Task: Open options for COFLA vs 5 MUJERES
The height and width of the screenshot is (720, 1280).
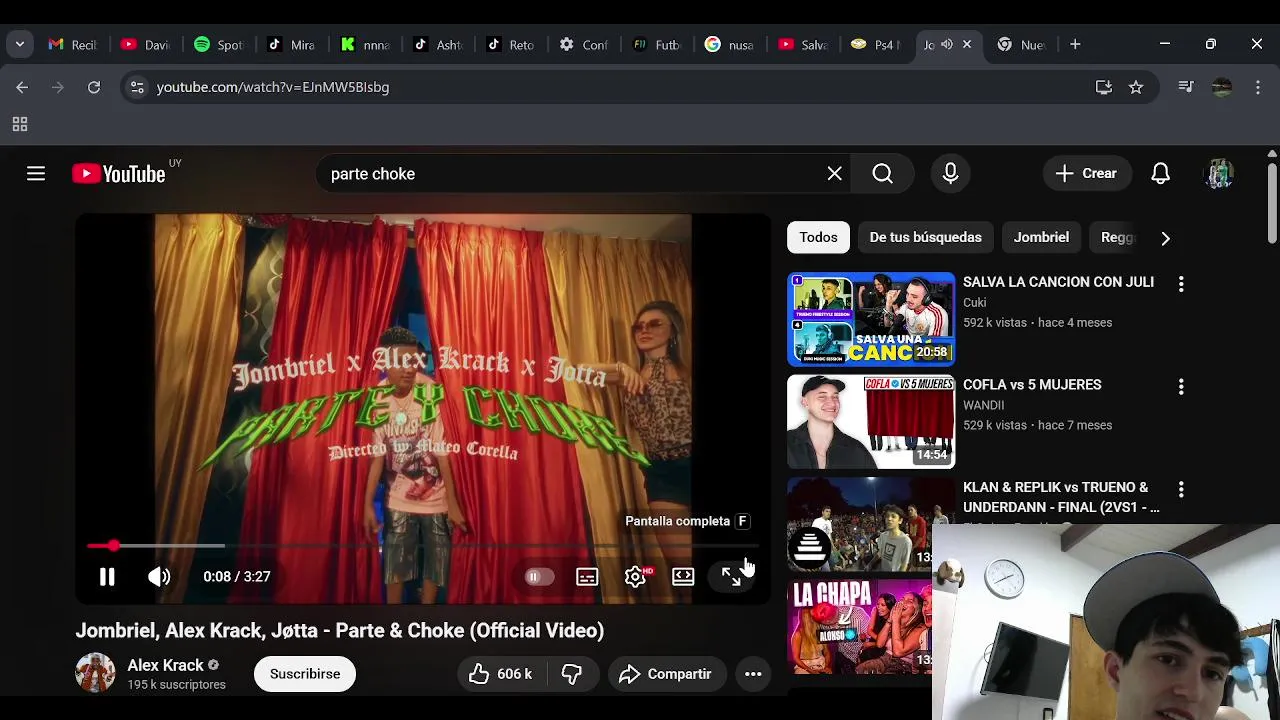Action: point(1181,386)
